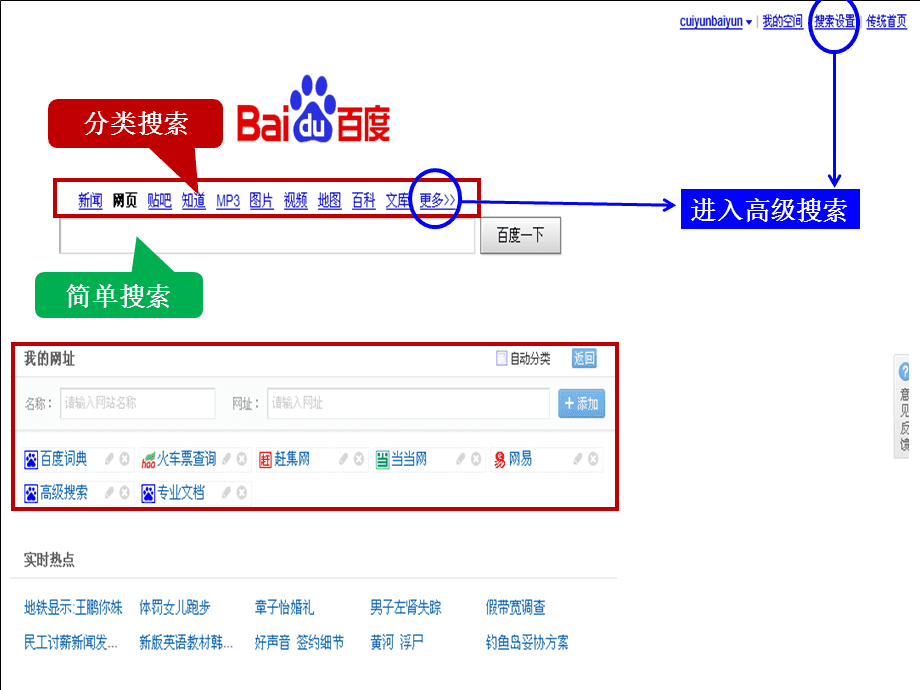Click the +添加 button
Image resolution: width=920 pixels, height=690 pixels.
(581, 404)
